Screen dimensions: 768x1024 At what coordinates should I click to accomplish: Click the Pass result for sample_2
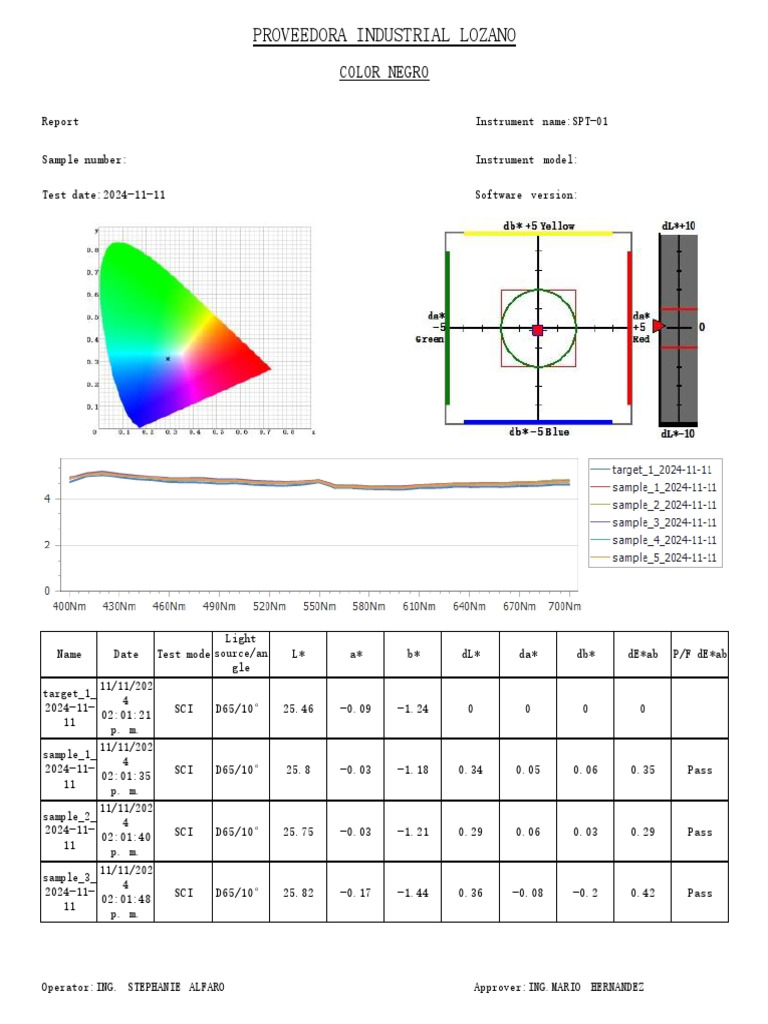click(699, 832)
